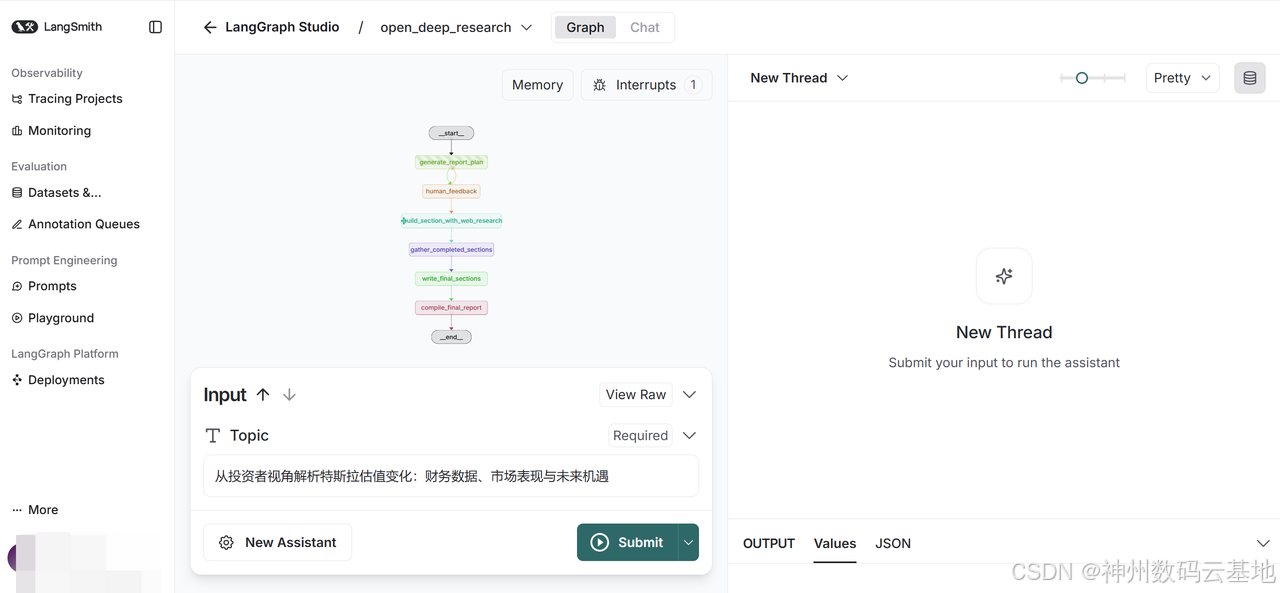
Task: Select the __start__ graph node
Action: [451, 133]
